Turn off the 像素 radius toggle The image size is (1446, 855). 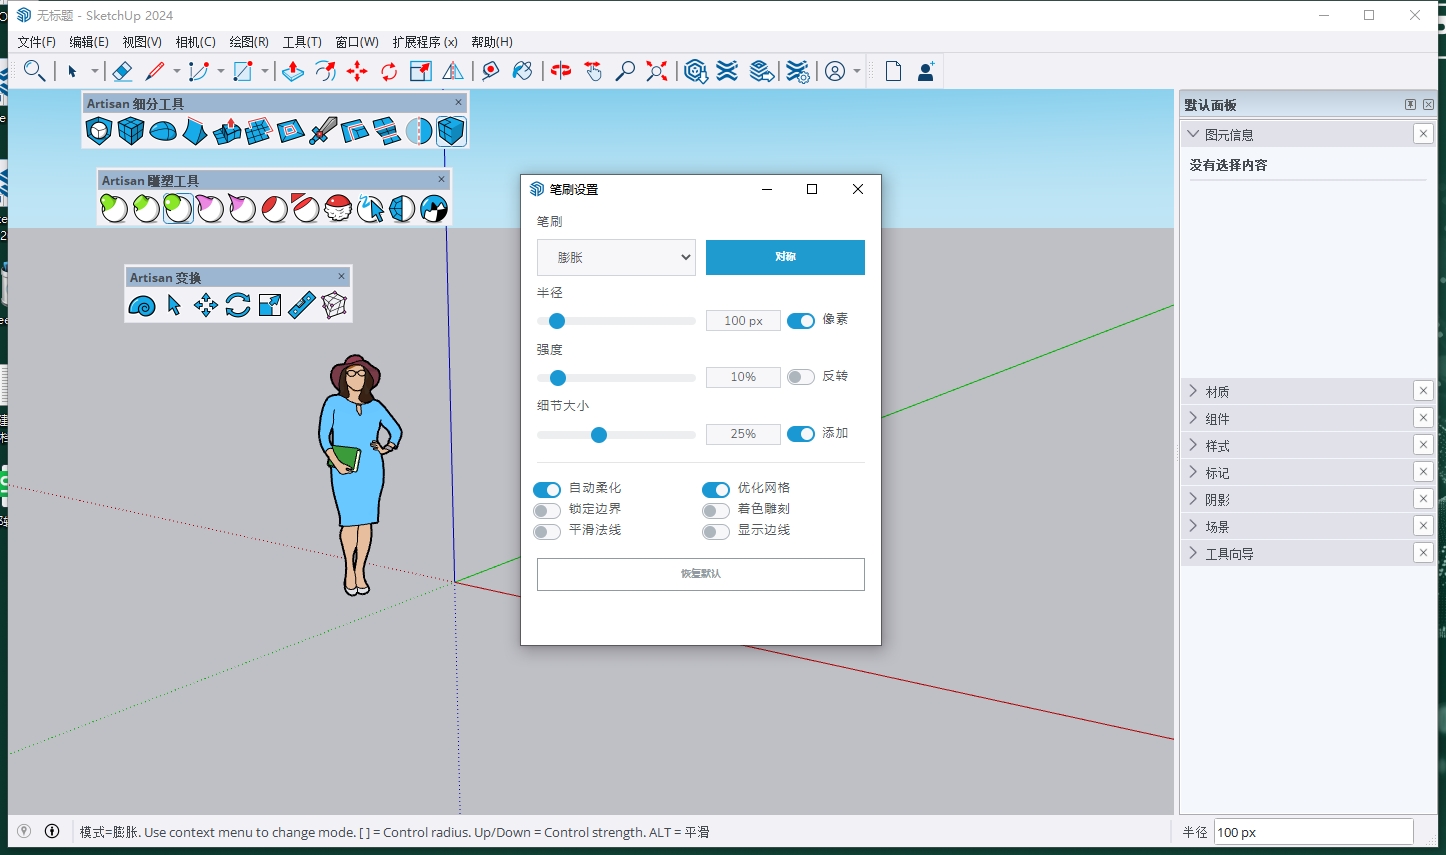pos(800,320)
